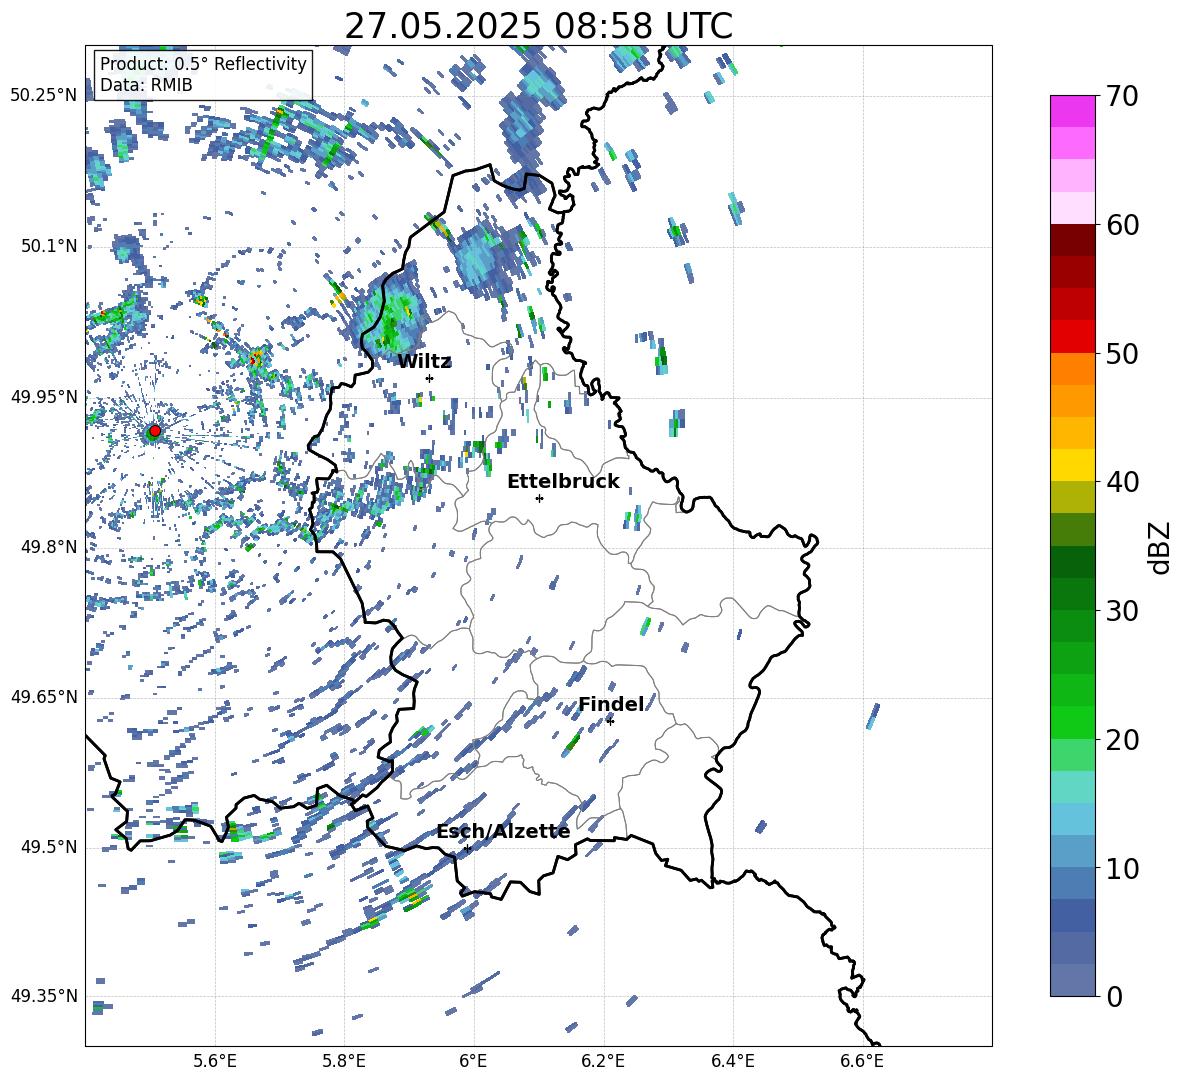1184x1081 pixels.
Task: Click the Wiltz station cross marker
Action: click(x=430, y=378)
